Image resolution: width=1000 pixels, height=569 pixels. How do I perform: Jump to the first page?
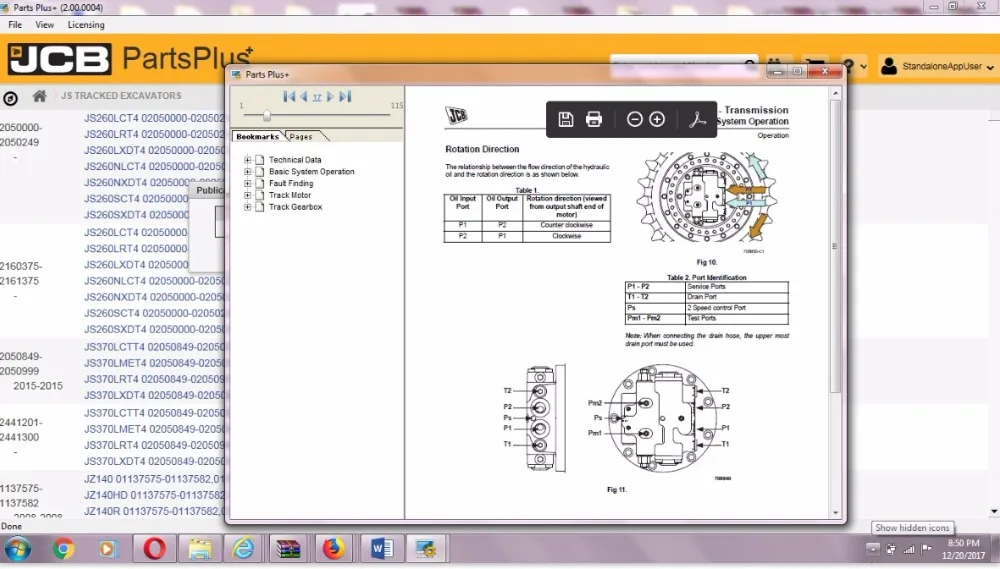pos(289,96)
